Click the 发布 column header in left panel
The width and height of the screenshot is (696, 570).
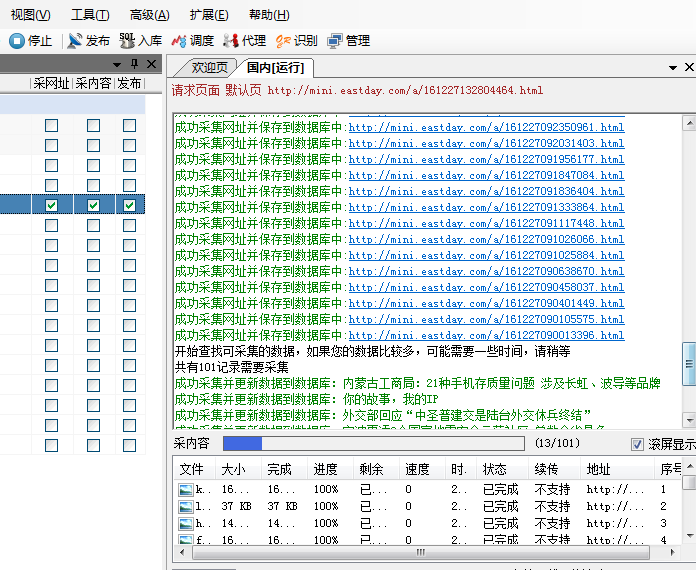coord(129,83)
